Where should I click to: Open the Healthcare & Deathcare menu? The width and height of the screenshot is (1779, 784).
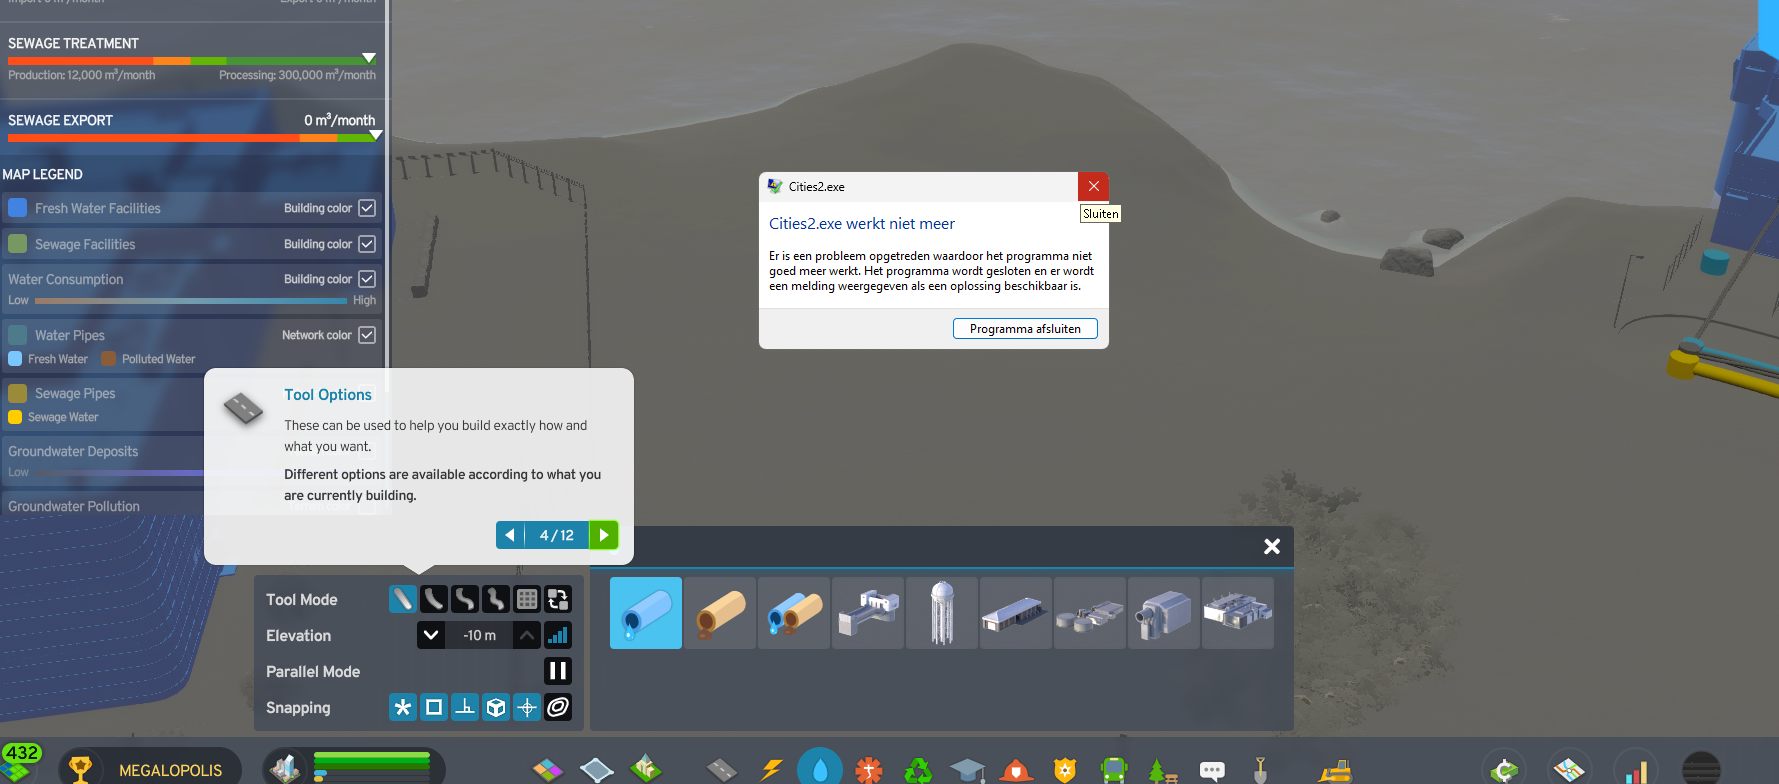click(869, 769)
